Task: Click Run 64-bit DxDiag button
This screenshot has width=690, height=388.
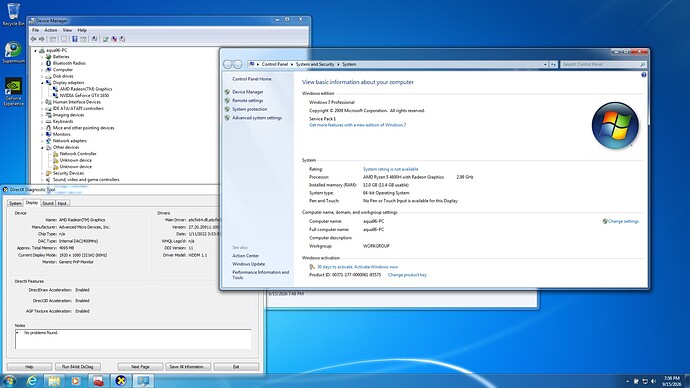Action: point(77,366)
